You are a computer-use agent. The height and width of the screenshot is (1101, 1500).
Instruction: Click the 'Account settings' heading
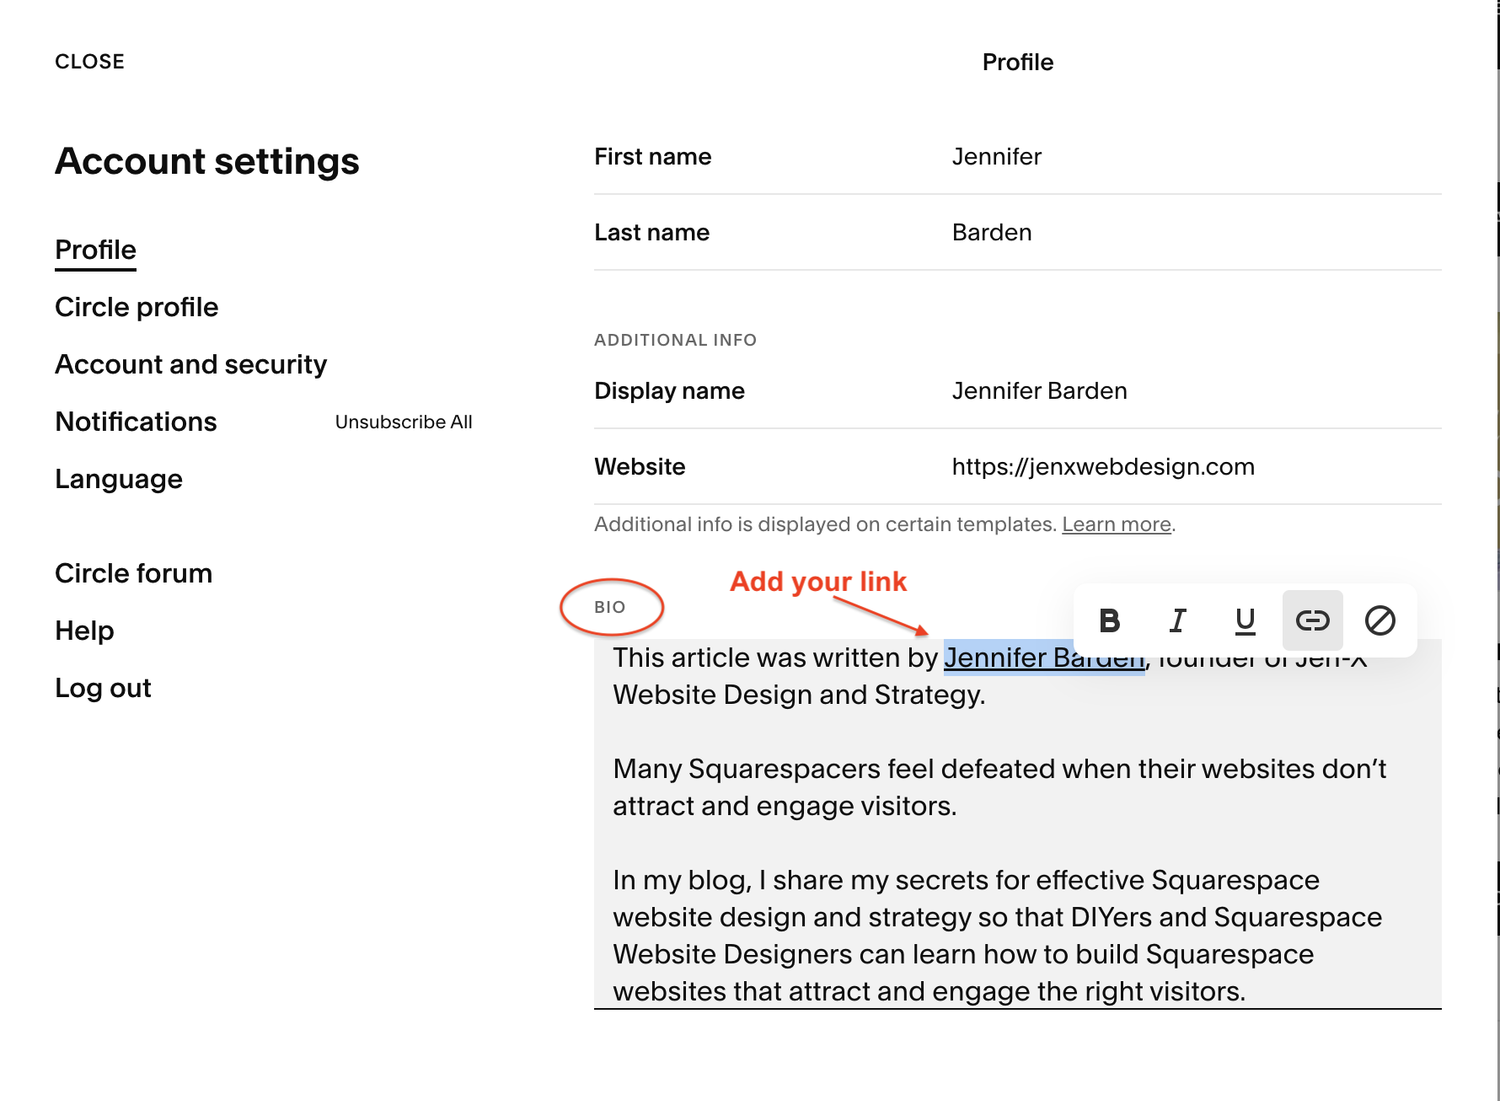207,162
